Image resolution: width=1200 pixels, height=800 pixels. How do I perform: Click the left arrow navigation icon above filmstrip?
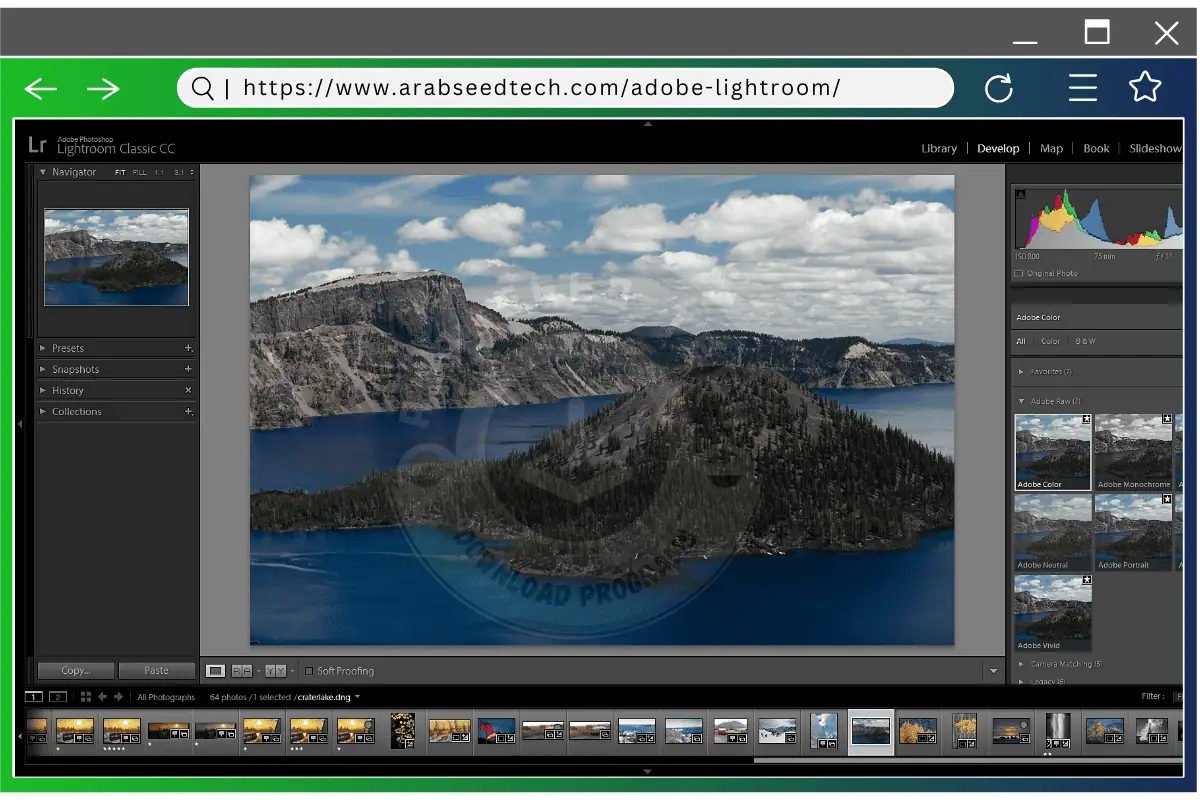coord(103,696)
